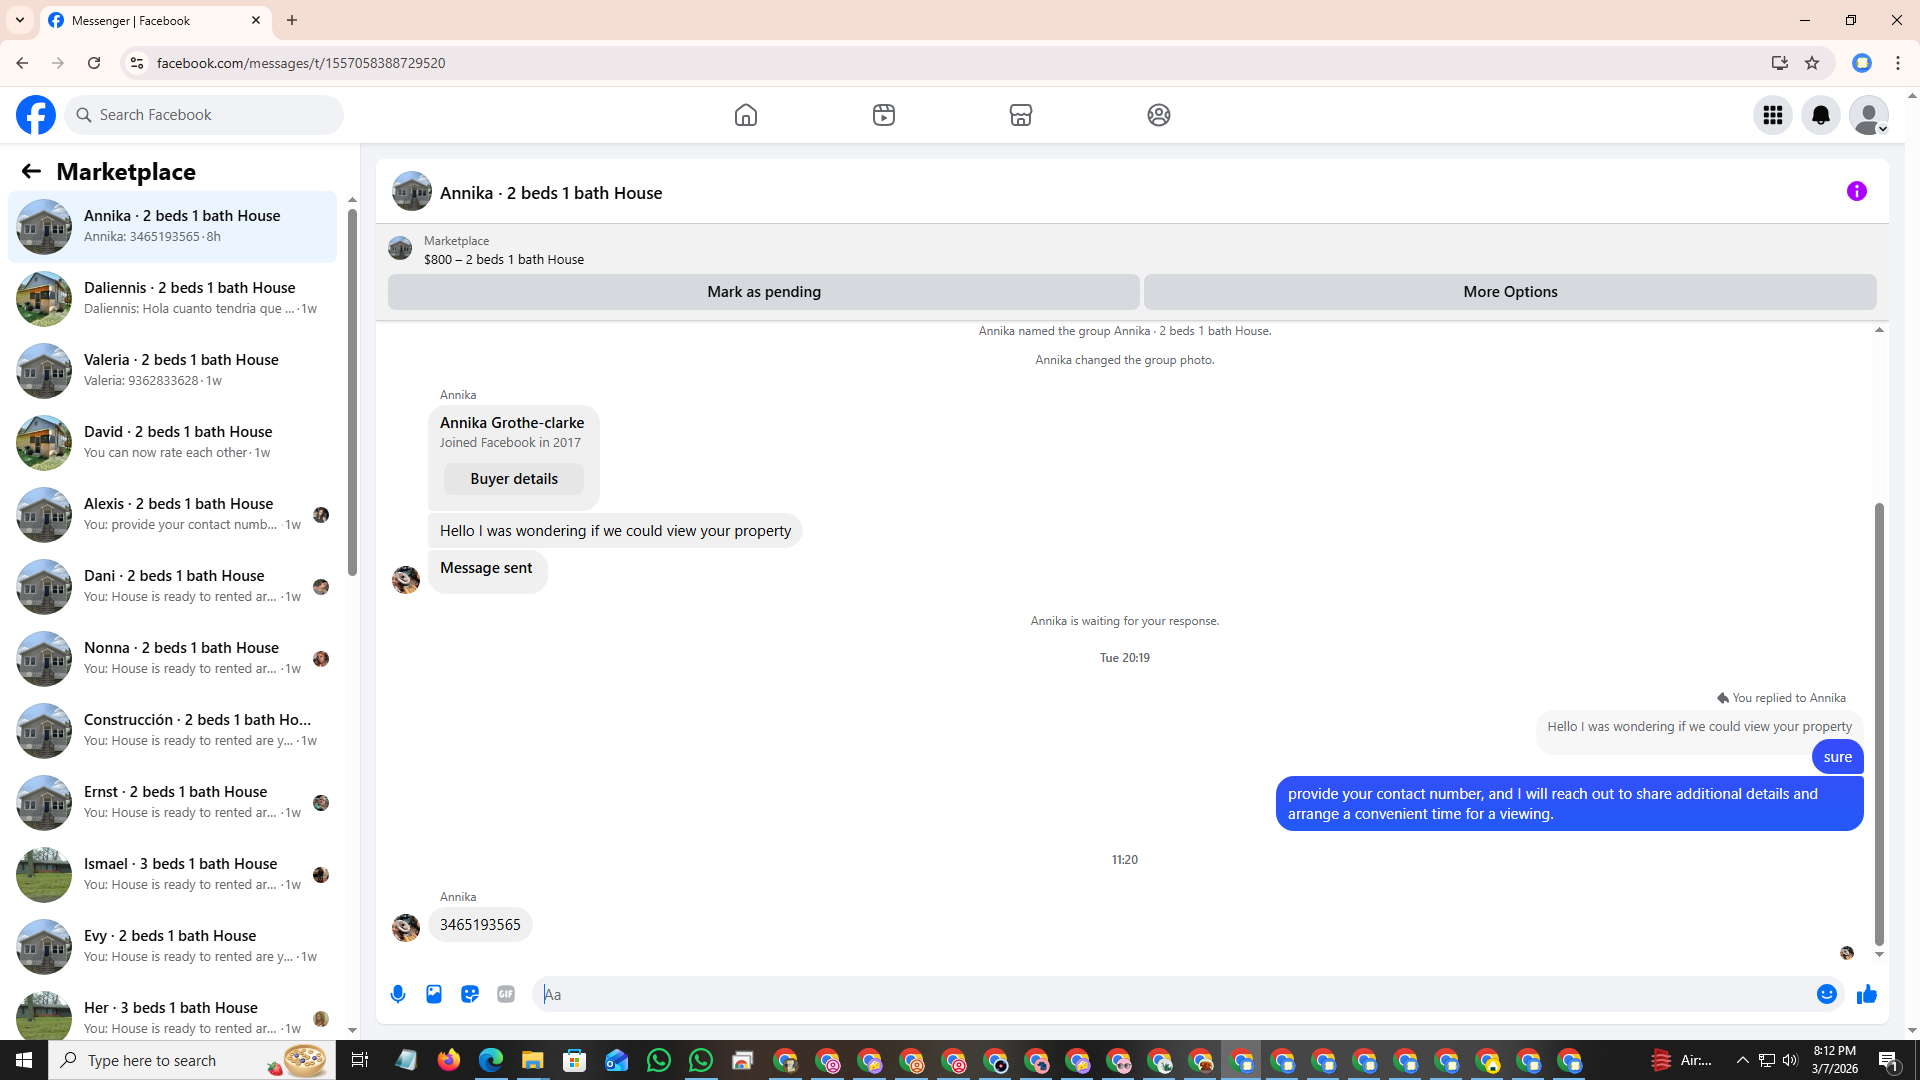
Task: Open the Ernst conversation
Action: pyautogui.click(x=172, y=803)
